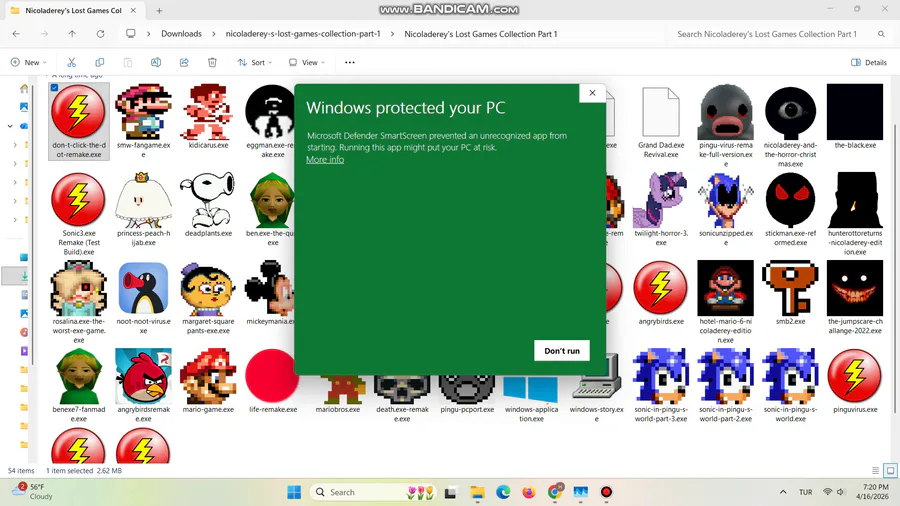Click the Don't run button
900x506 pixels.
[x=561, y=351]
